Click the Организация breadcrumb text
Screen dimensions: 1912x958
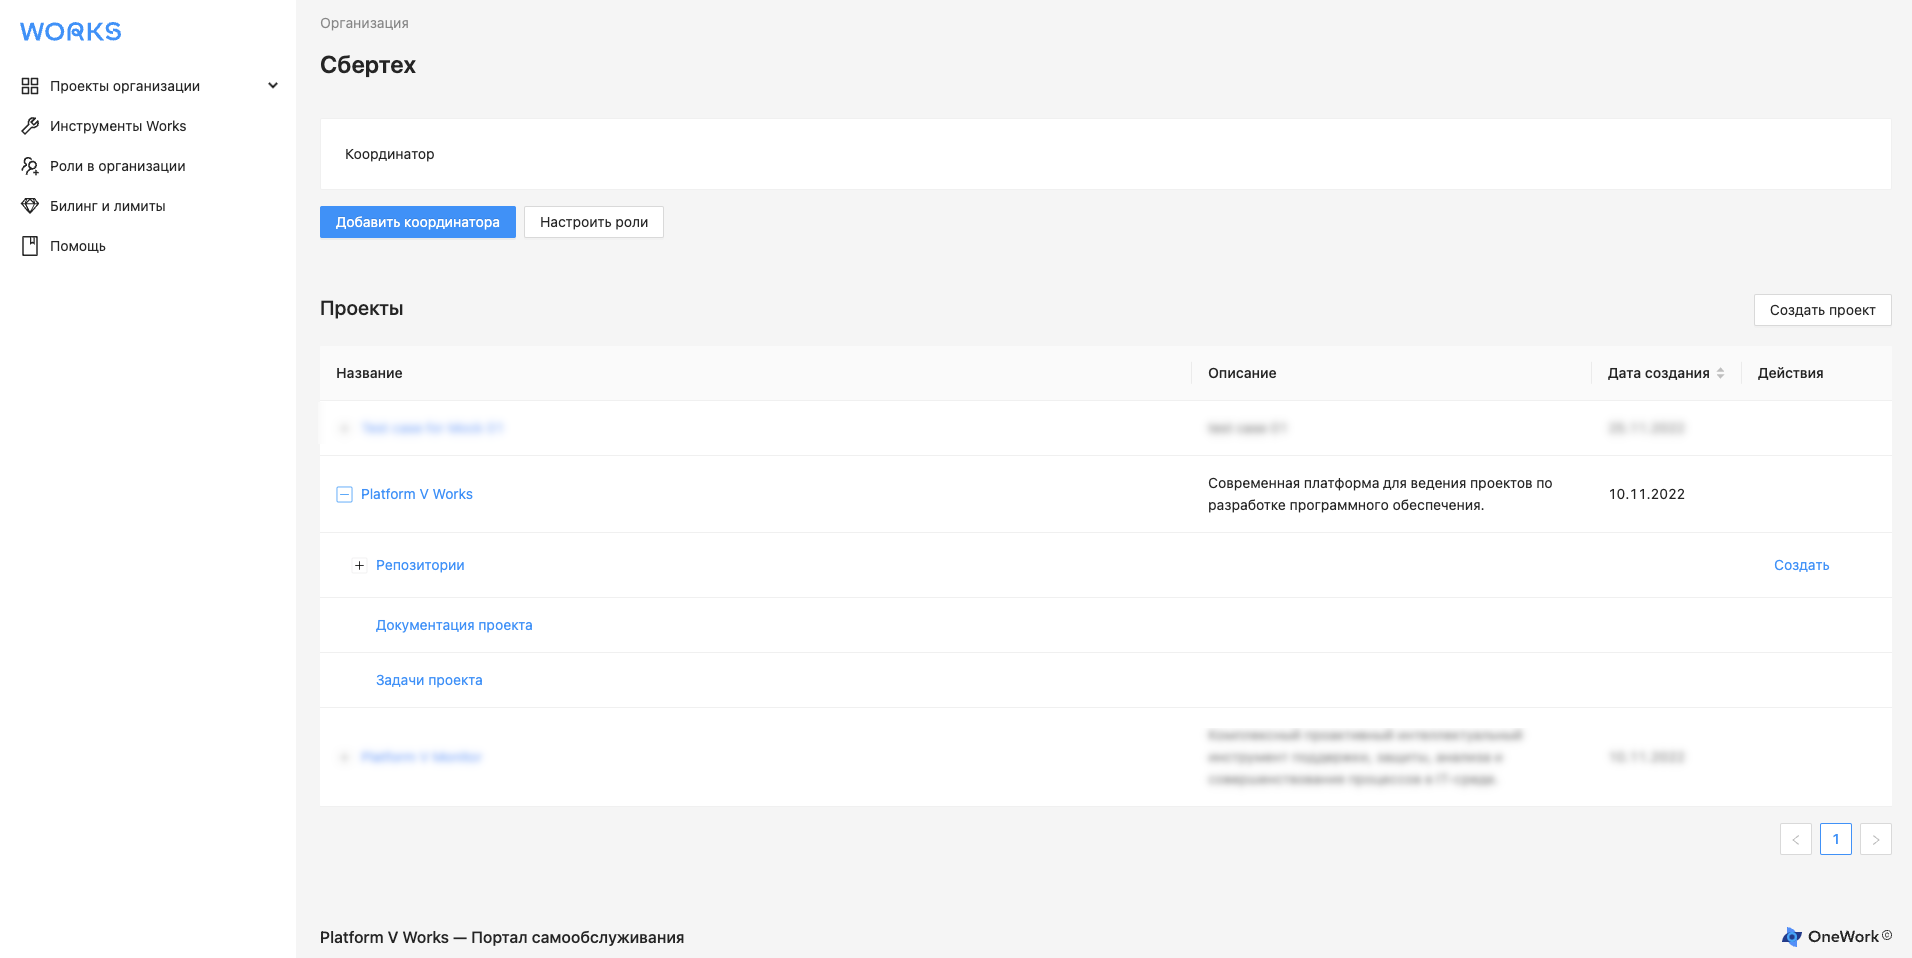[x=364, y=23]
